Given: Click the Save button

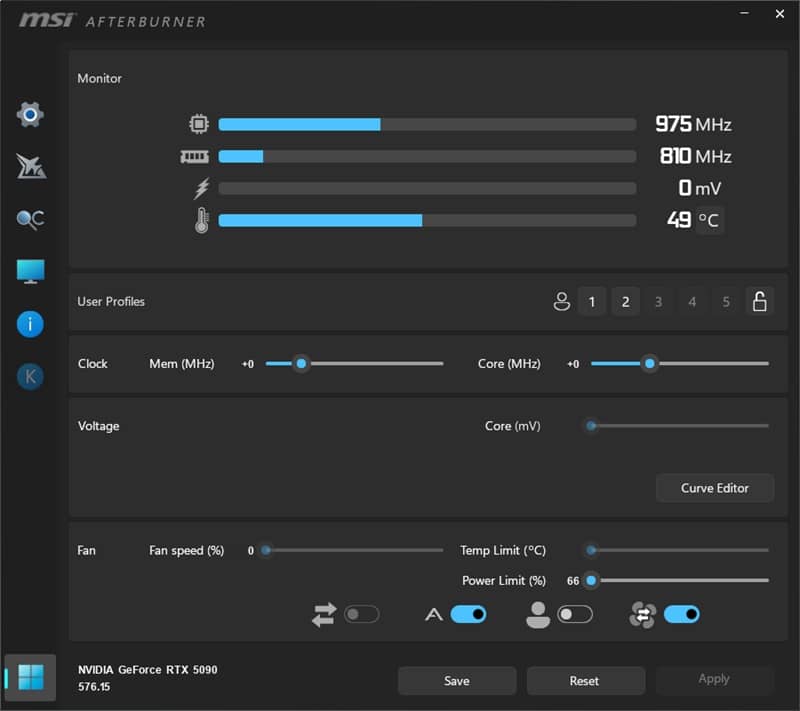Looking at the screenshot, I should tap(457, 681).
